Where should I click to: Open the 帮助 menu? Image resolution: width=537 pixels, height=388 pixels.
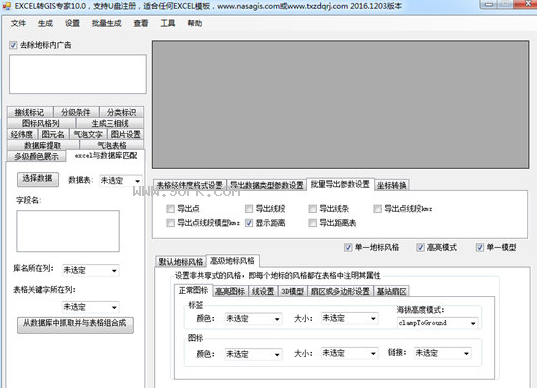coord(195,23)
